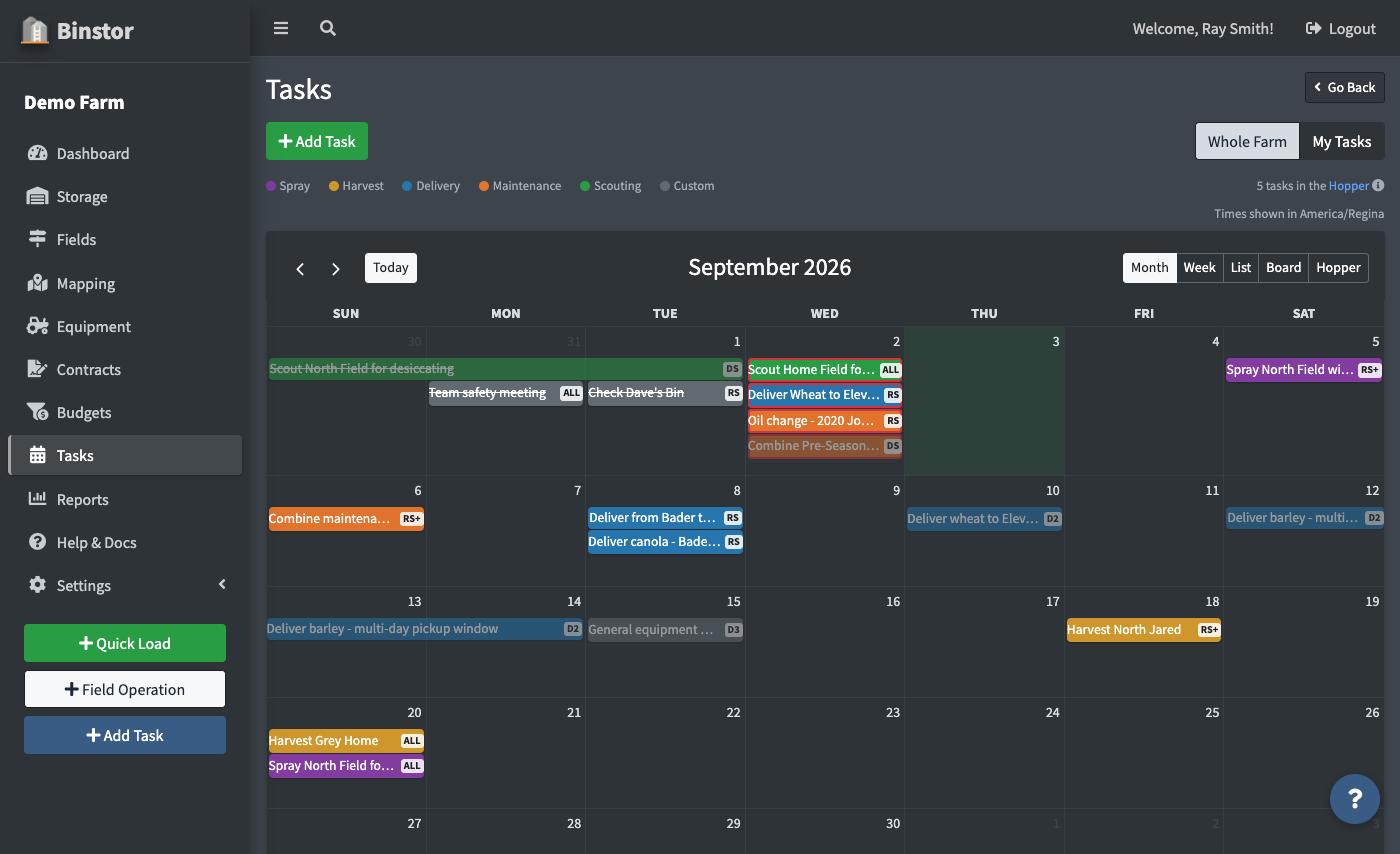
Task: Open the Combine maintenance task on Sept 6
Action: pyautogui.click(x=346, y=518)
